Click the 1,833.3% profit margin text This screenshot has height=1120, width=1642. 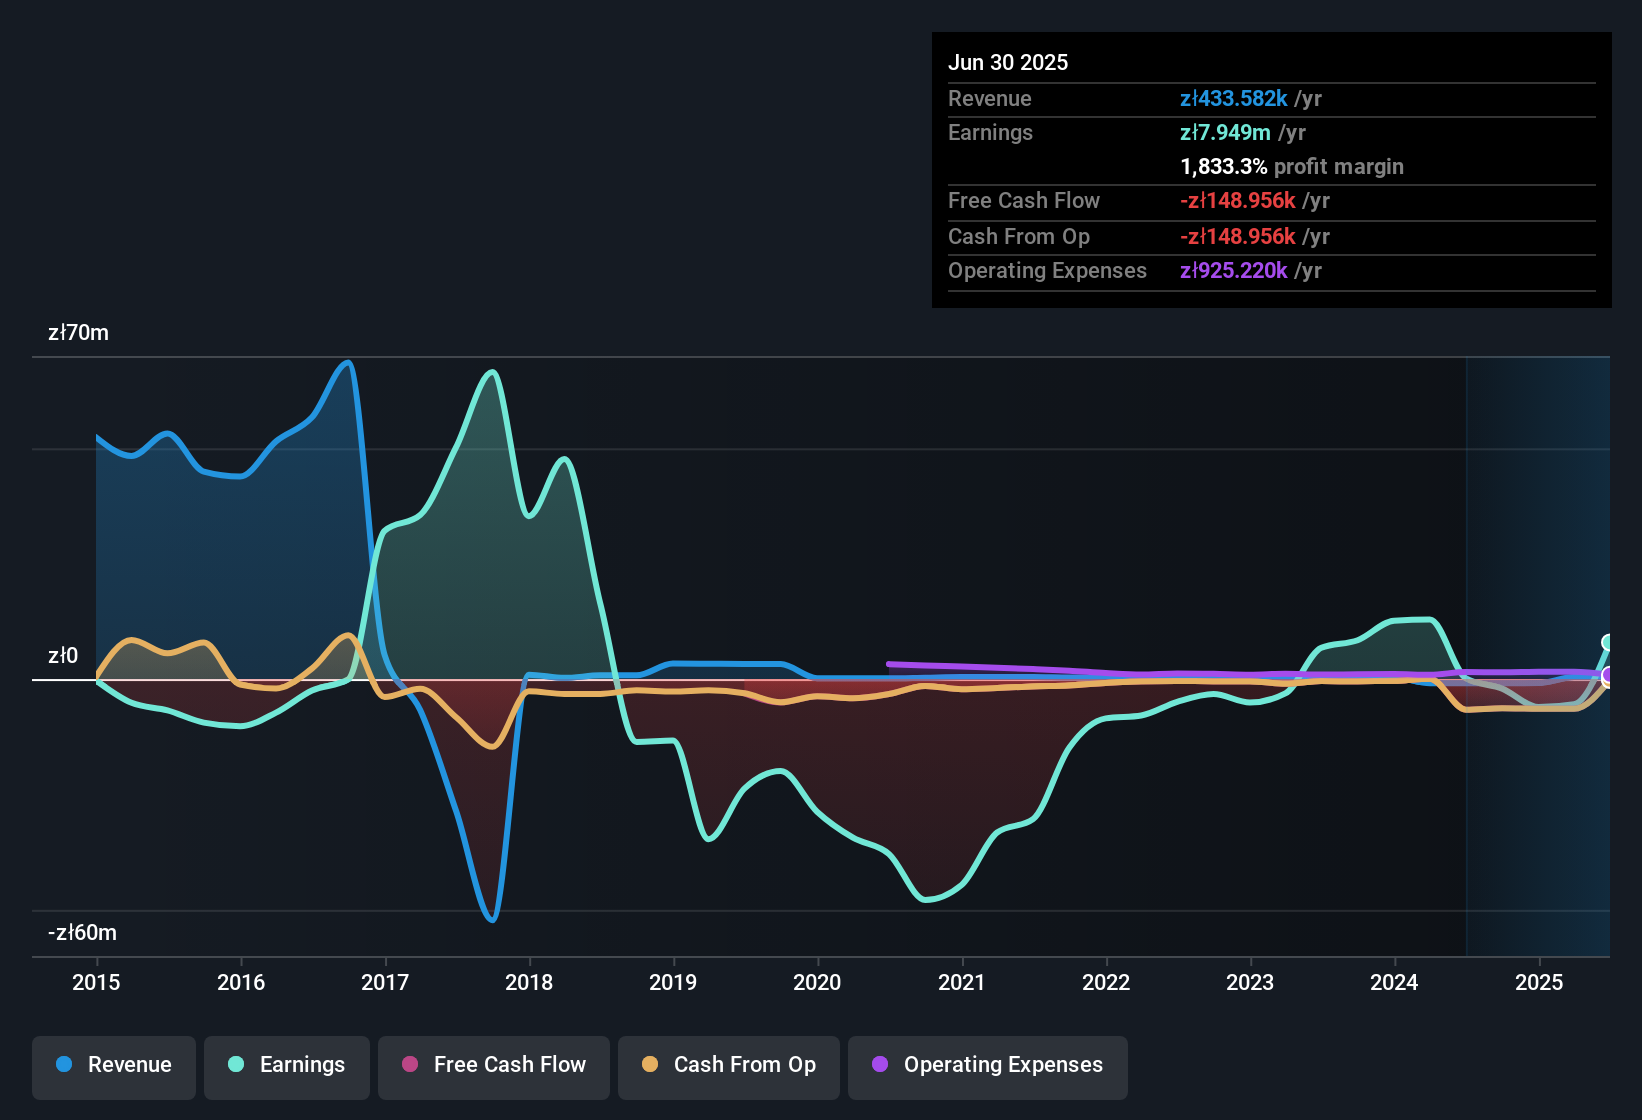pos(1291,167)
